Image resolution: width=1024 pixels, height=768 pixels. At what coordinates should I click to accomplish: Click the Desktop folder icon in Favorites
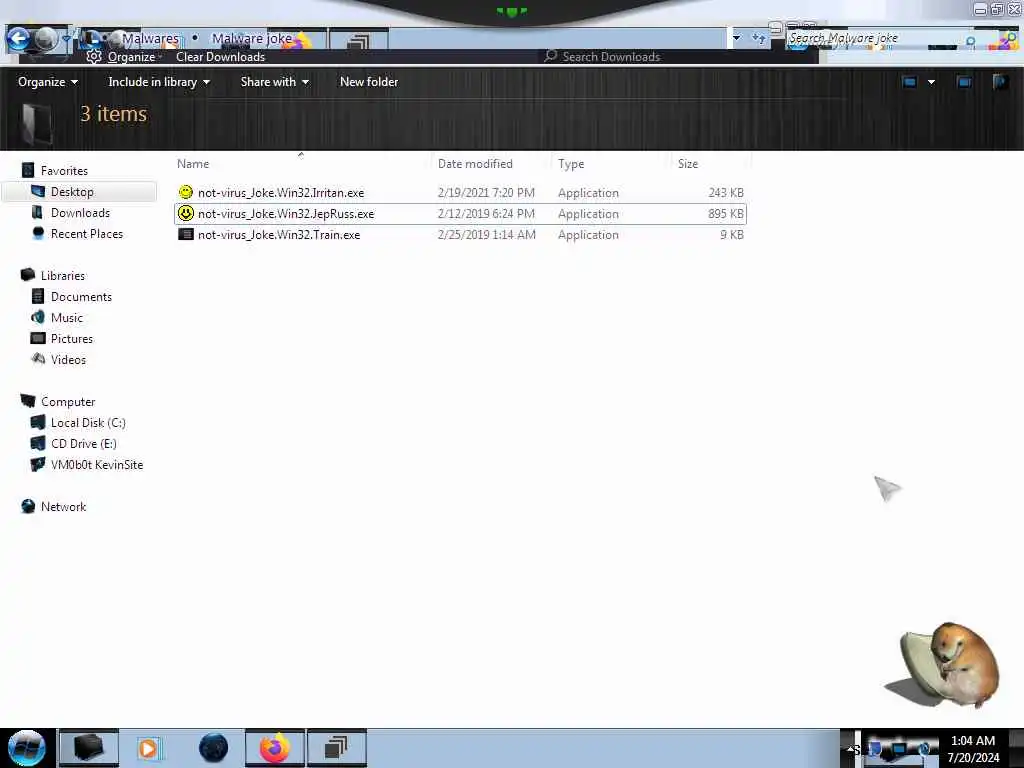point(38,191)
